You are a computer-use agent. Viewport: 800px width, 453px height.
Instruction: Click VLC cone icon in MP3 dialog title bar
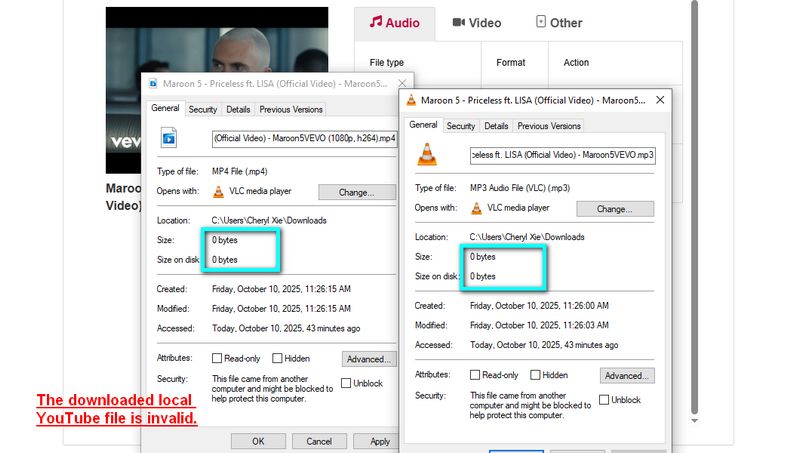[x=410, y=101]
